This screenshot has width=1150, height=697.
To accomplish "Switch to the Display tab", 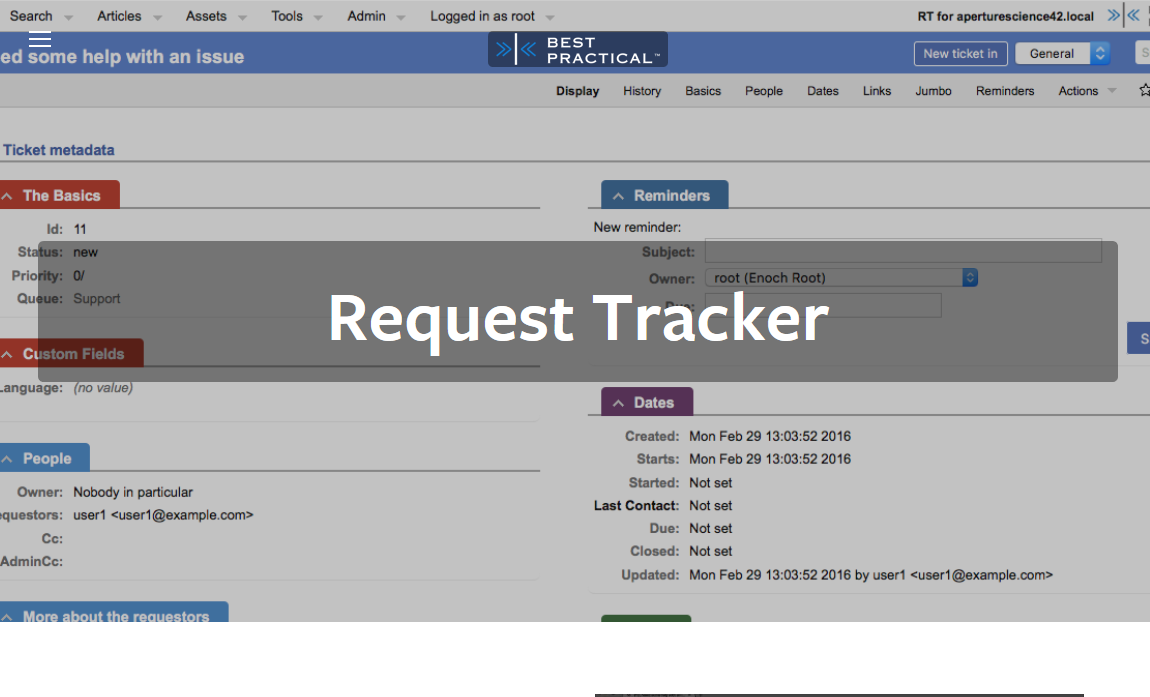I will coord(577,91).
